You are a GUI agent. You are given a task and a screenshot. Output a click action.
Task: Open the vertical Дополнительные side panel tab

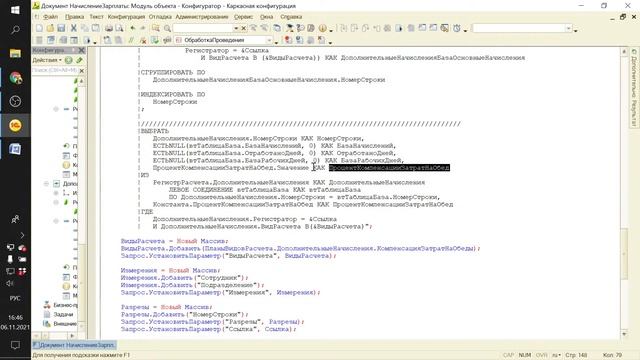pyautogui.click(x=634, y=88)
